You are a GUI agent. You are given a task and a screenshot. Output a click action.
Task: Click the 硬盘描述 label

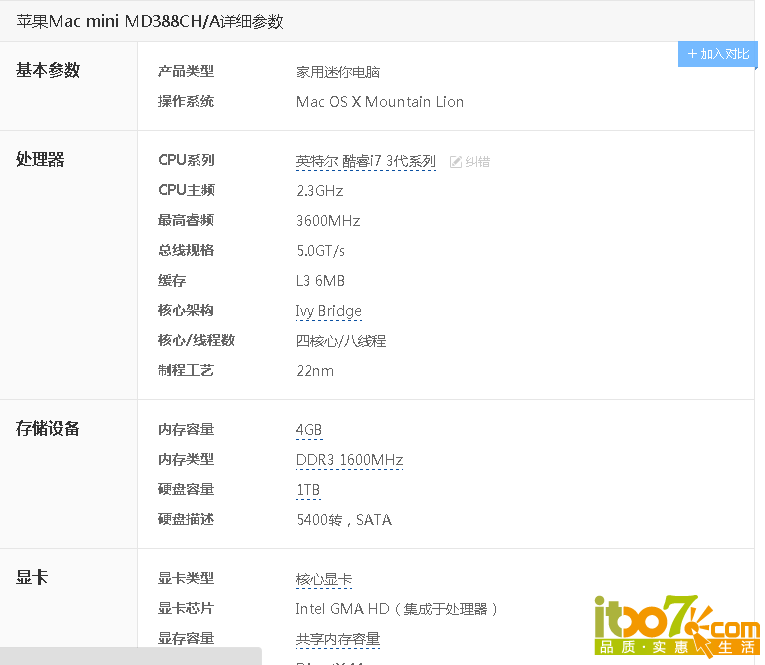(x=186, y=520)
